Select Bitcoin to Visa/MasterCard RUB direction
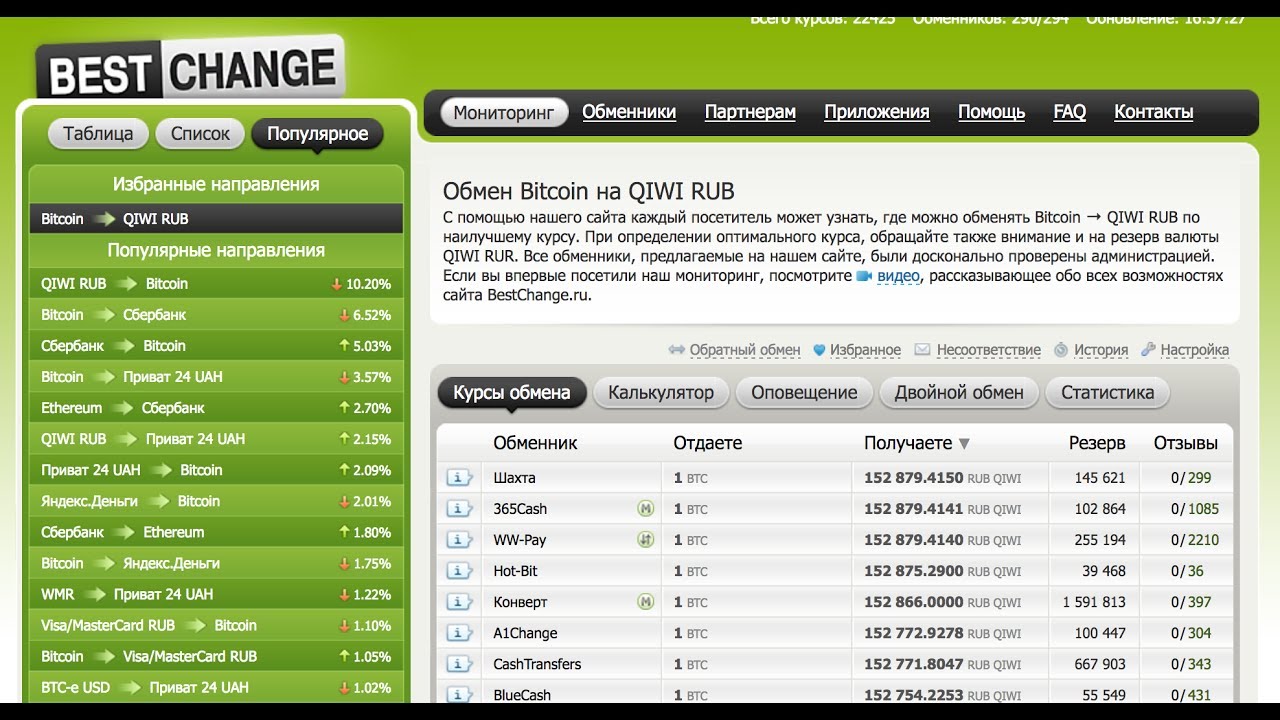The height and width of the screenshot is (720, 1280). [x=216, y=656]
